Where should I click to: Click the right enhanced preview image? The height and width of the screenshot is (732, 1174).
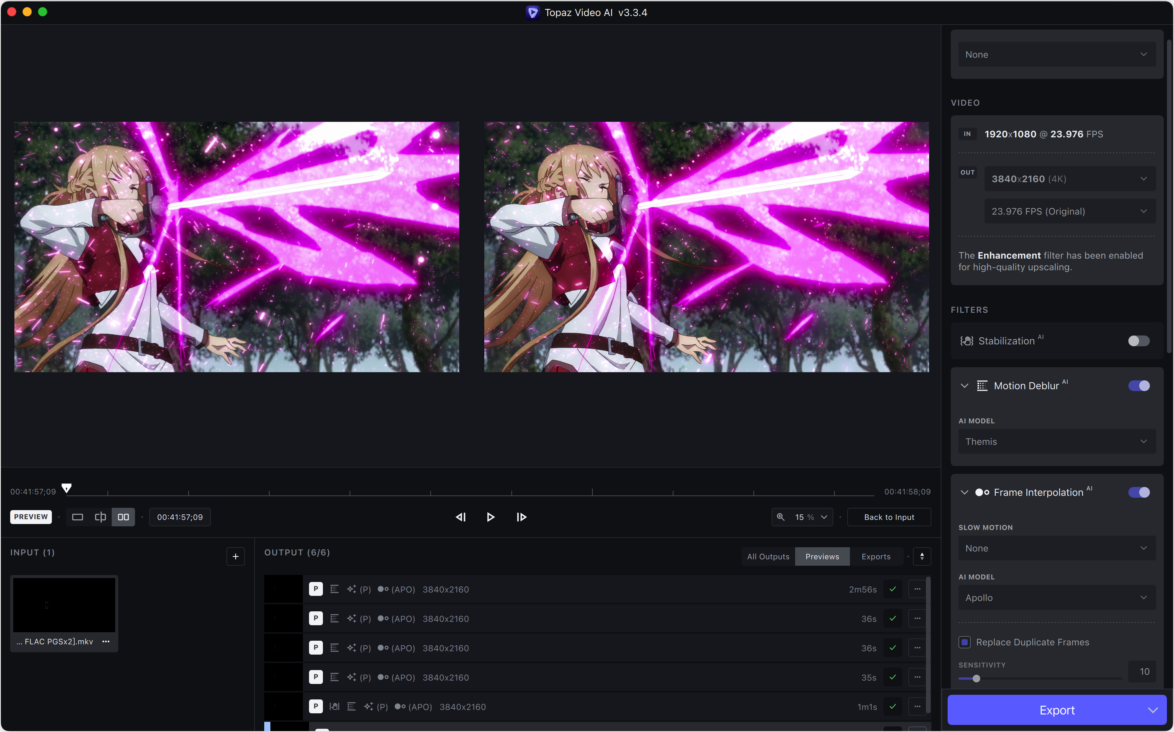[x=707, y=247]
